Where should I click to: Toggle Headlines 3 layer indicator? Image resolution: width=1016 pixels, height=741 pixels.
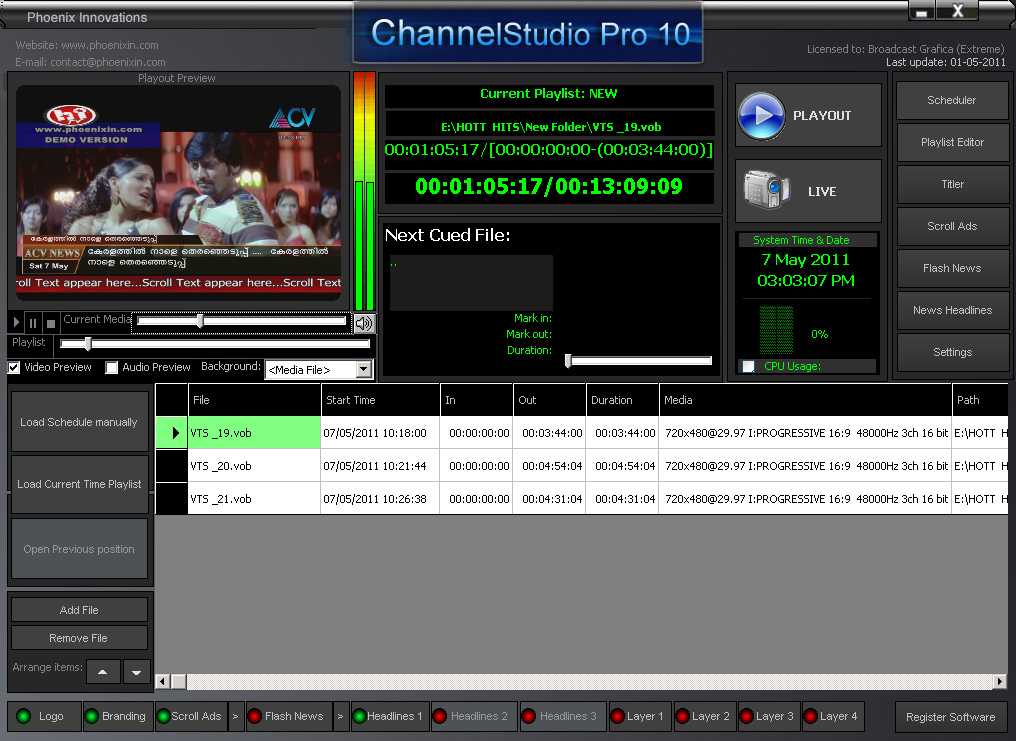[x=529, y=716]
